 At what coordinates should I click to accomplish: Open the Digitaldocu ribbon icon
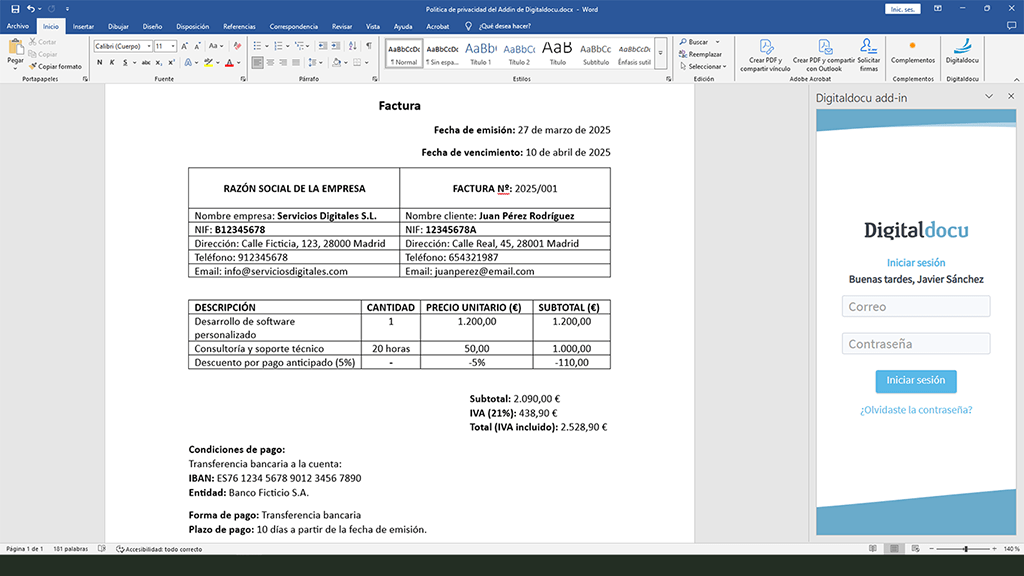point(963,45)
